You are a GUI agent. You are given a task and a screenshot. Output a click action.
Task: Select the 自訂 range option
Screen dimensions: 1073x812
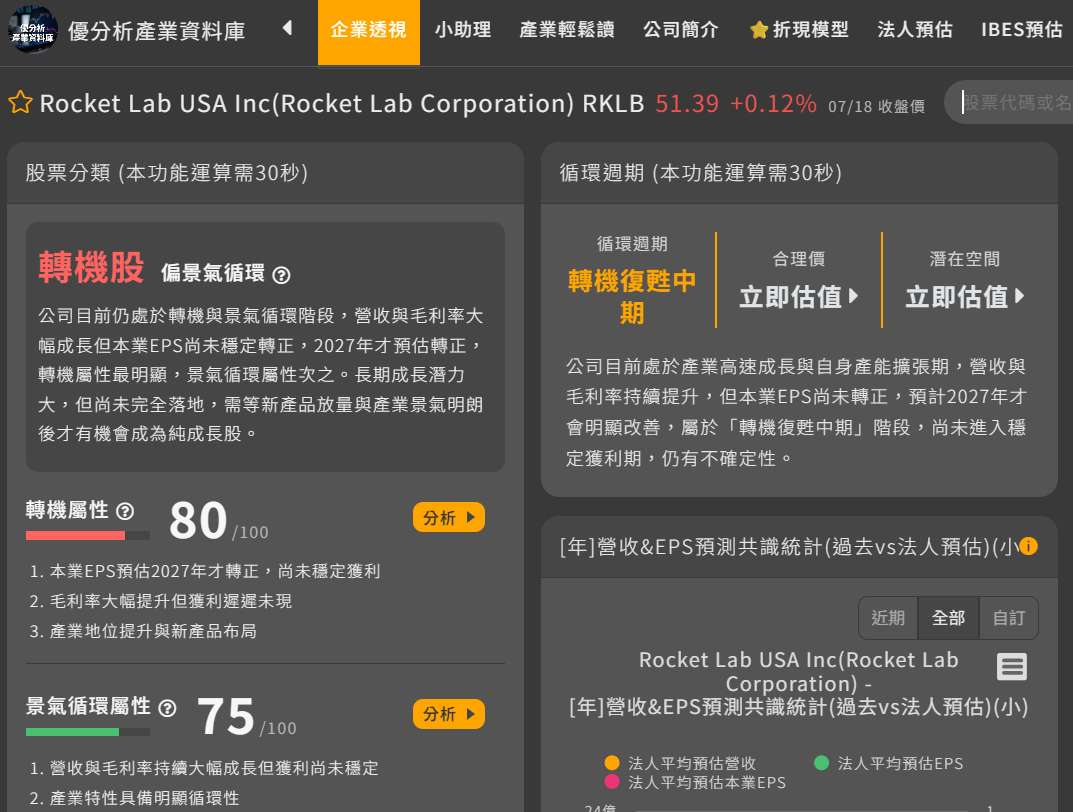click(1009, 618)
